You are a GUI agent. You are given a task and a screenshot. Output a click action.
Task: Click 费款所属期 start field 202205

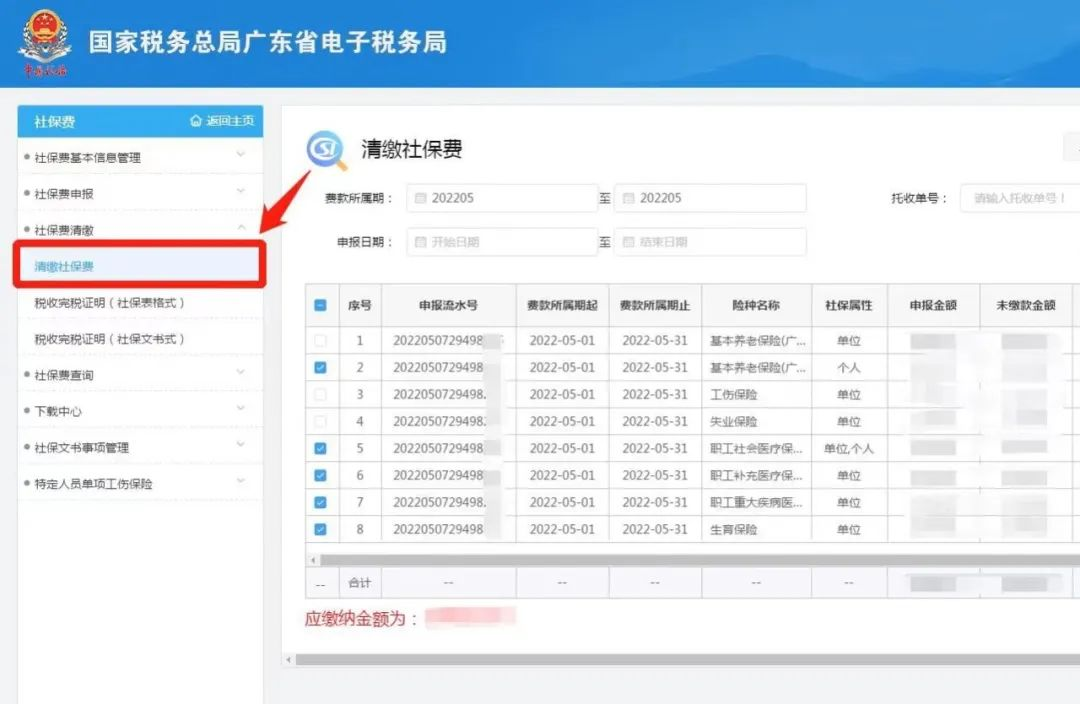coord(502,198)
